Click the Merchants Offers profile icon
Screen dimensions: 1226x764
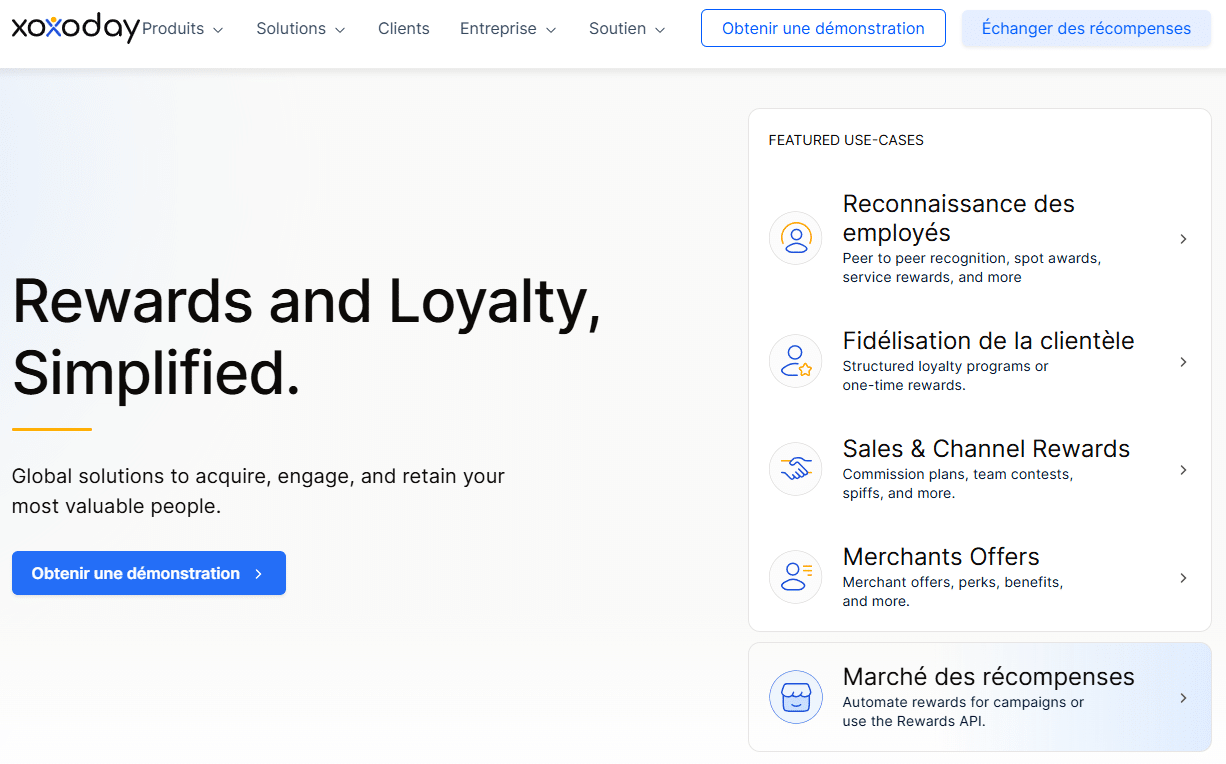[x=795, y=577]
